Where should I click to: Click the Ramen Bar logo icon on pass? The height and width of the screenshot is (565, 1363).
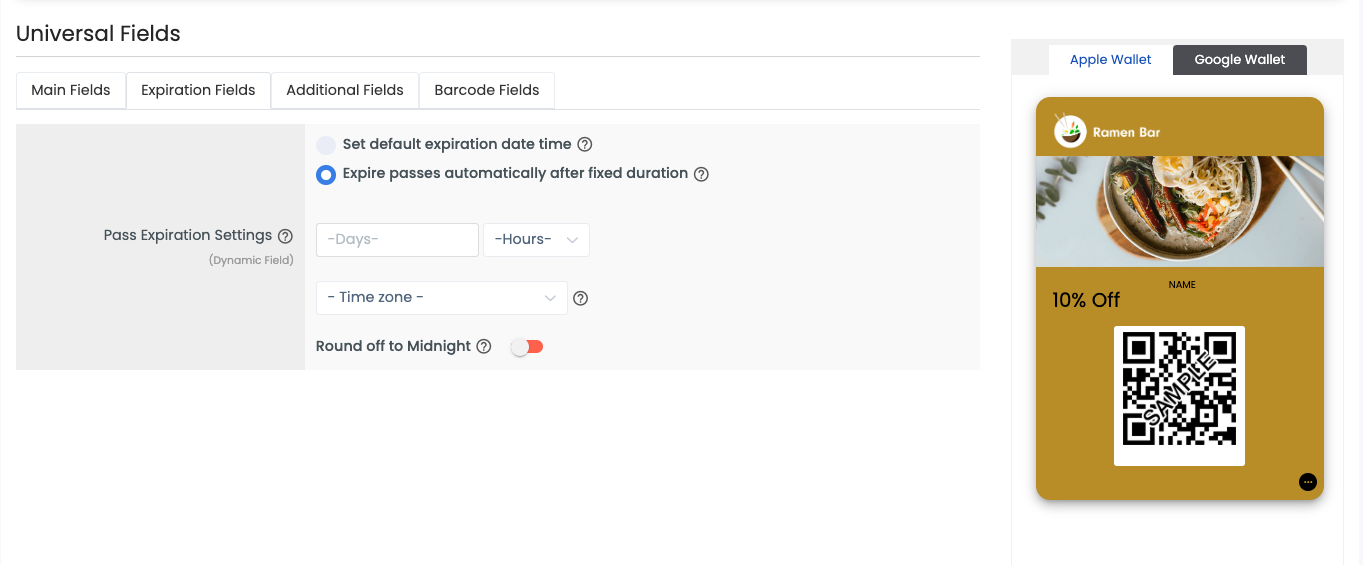coord(1070,131)
